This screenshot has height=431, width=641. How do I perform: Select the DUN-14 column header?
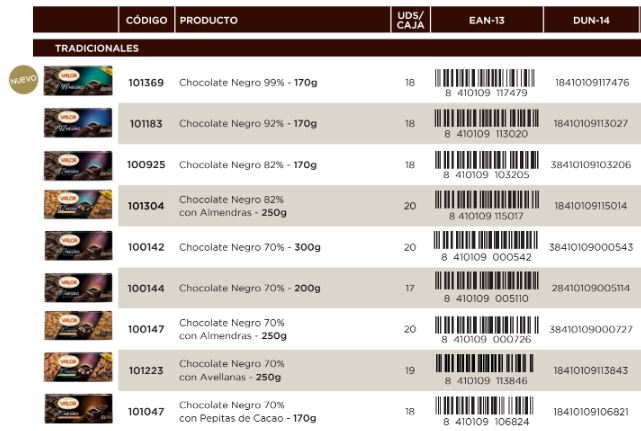pyautogui.click(x=590, y=20)
